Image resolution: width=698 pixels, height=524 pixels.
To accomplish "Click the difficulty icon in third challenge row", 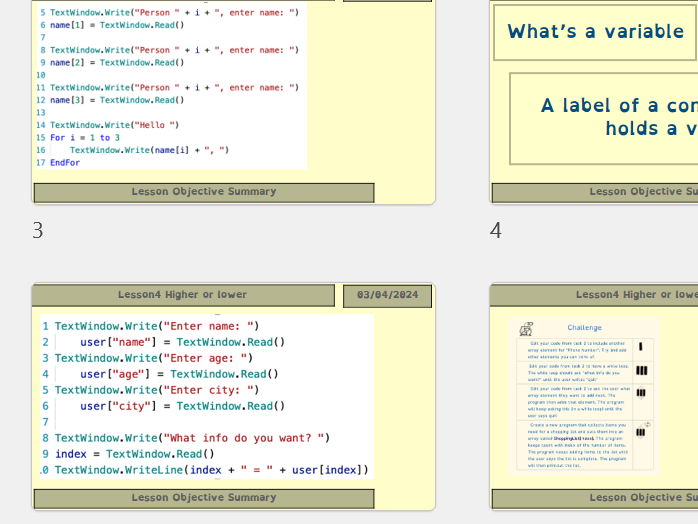I will (640, 393).
